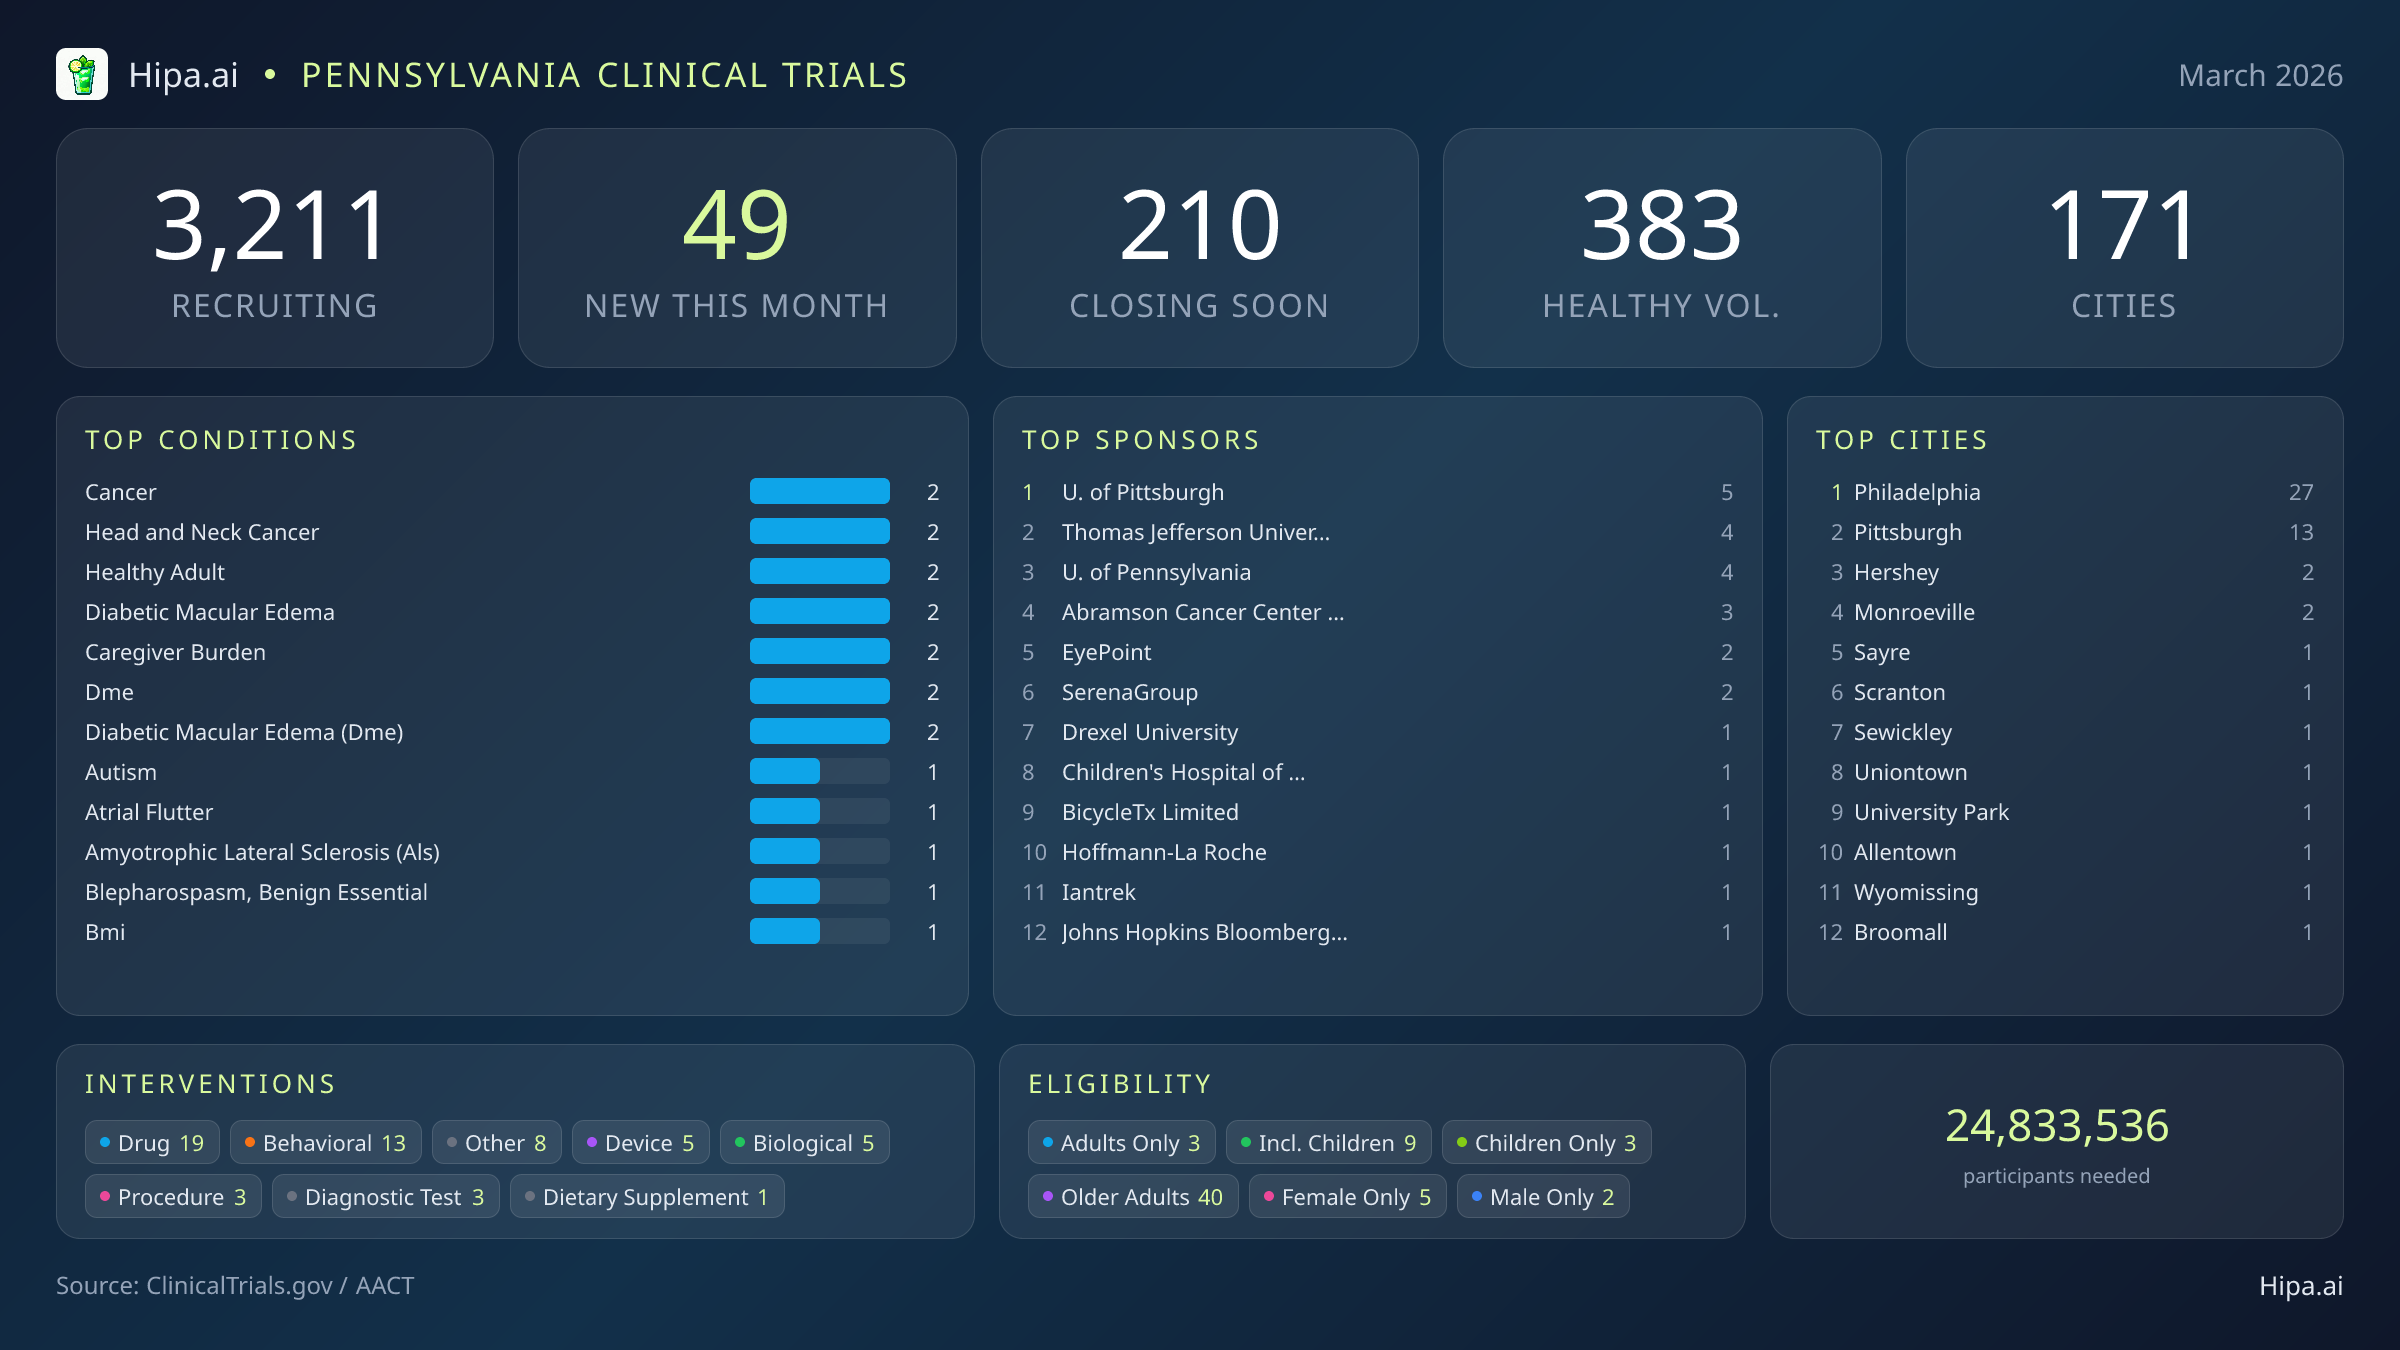The height and width of the screenshot is (1350, 2400).
Task: Click the Cancer condition progress bar
Action: tap(819, 491)
